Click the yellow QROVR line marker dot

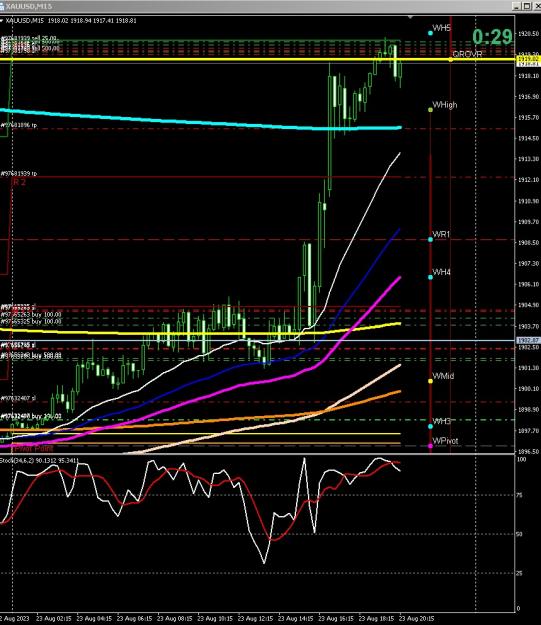coord(451,60)
